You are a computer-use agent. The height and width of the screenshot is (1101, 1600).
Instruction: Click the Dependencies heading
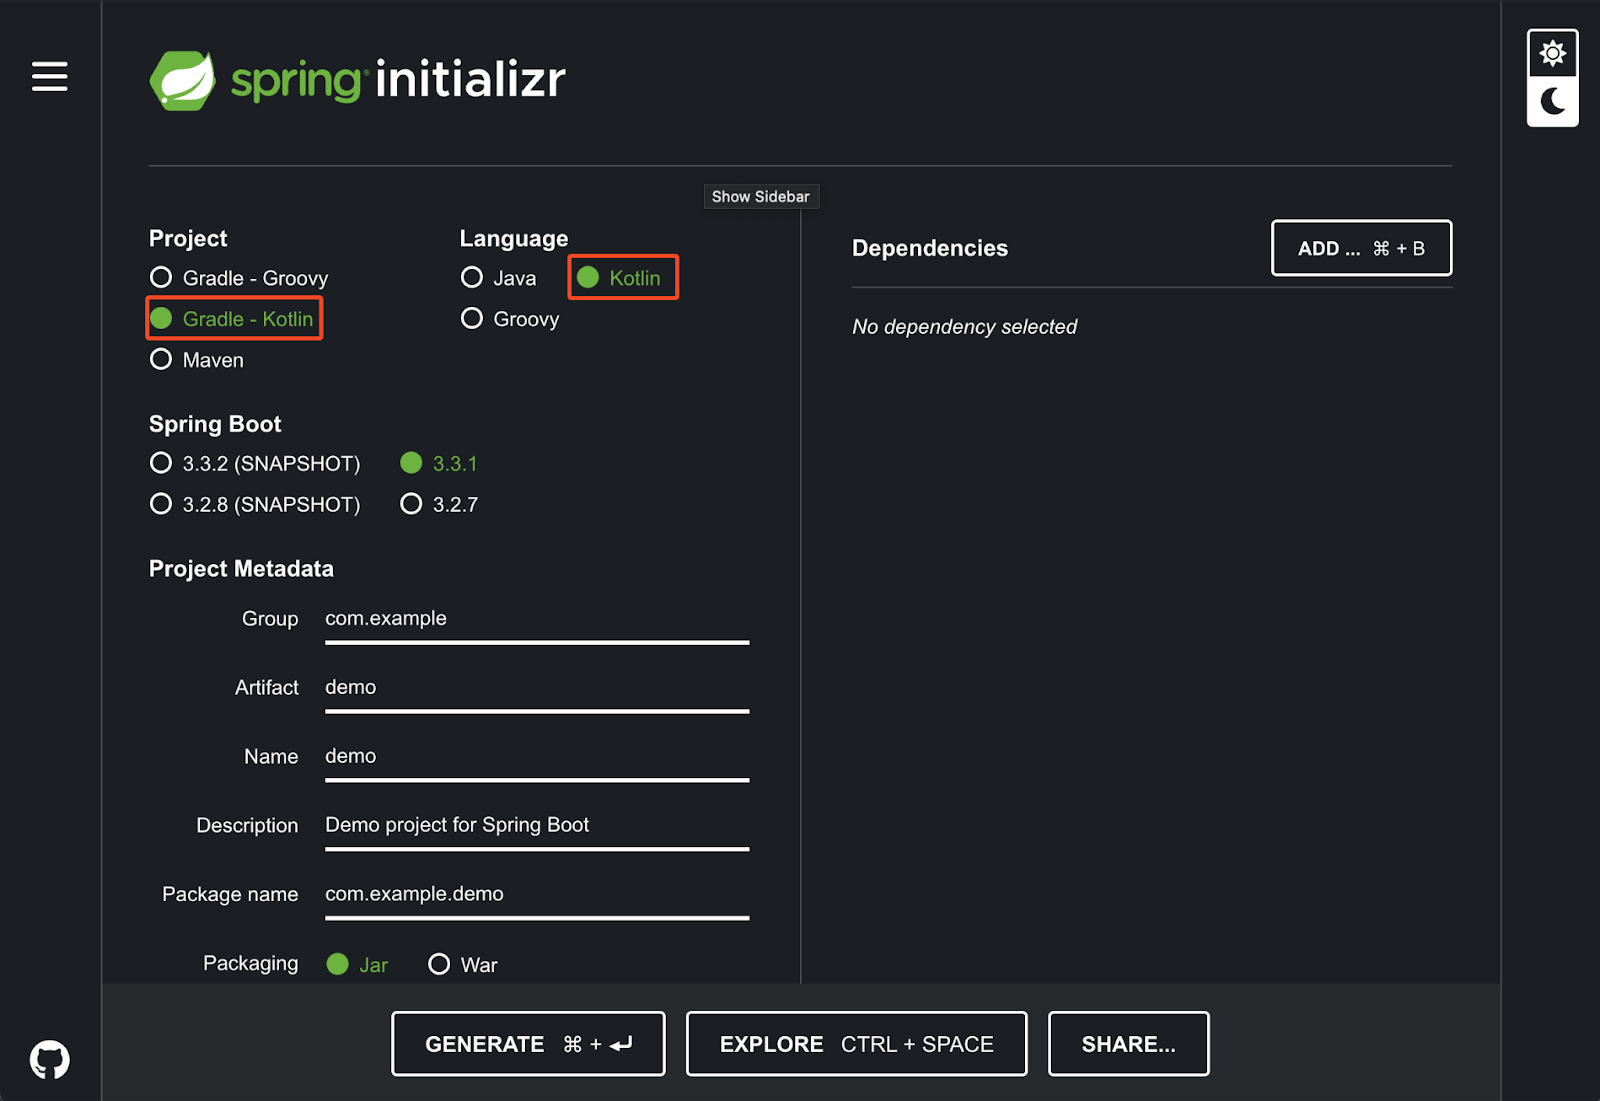(x=930, y=248)
